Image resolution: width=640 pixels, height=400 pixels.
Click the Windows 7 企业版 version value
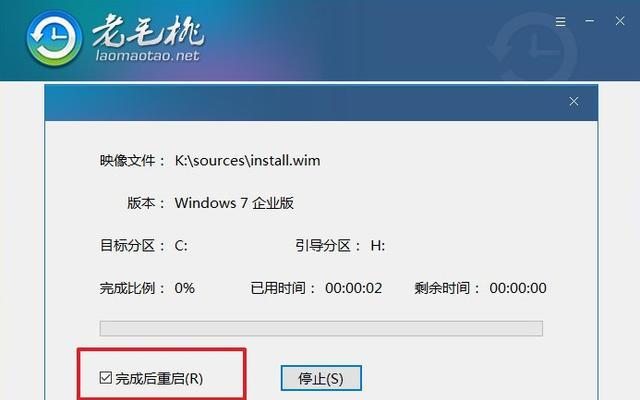[x=234, y=203]
